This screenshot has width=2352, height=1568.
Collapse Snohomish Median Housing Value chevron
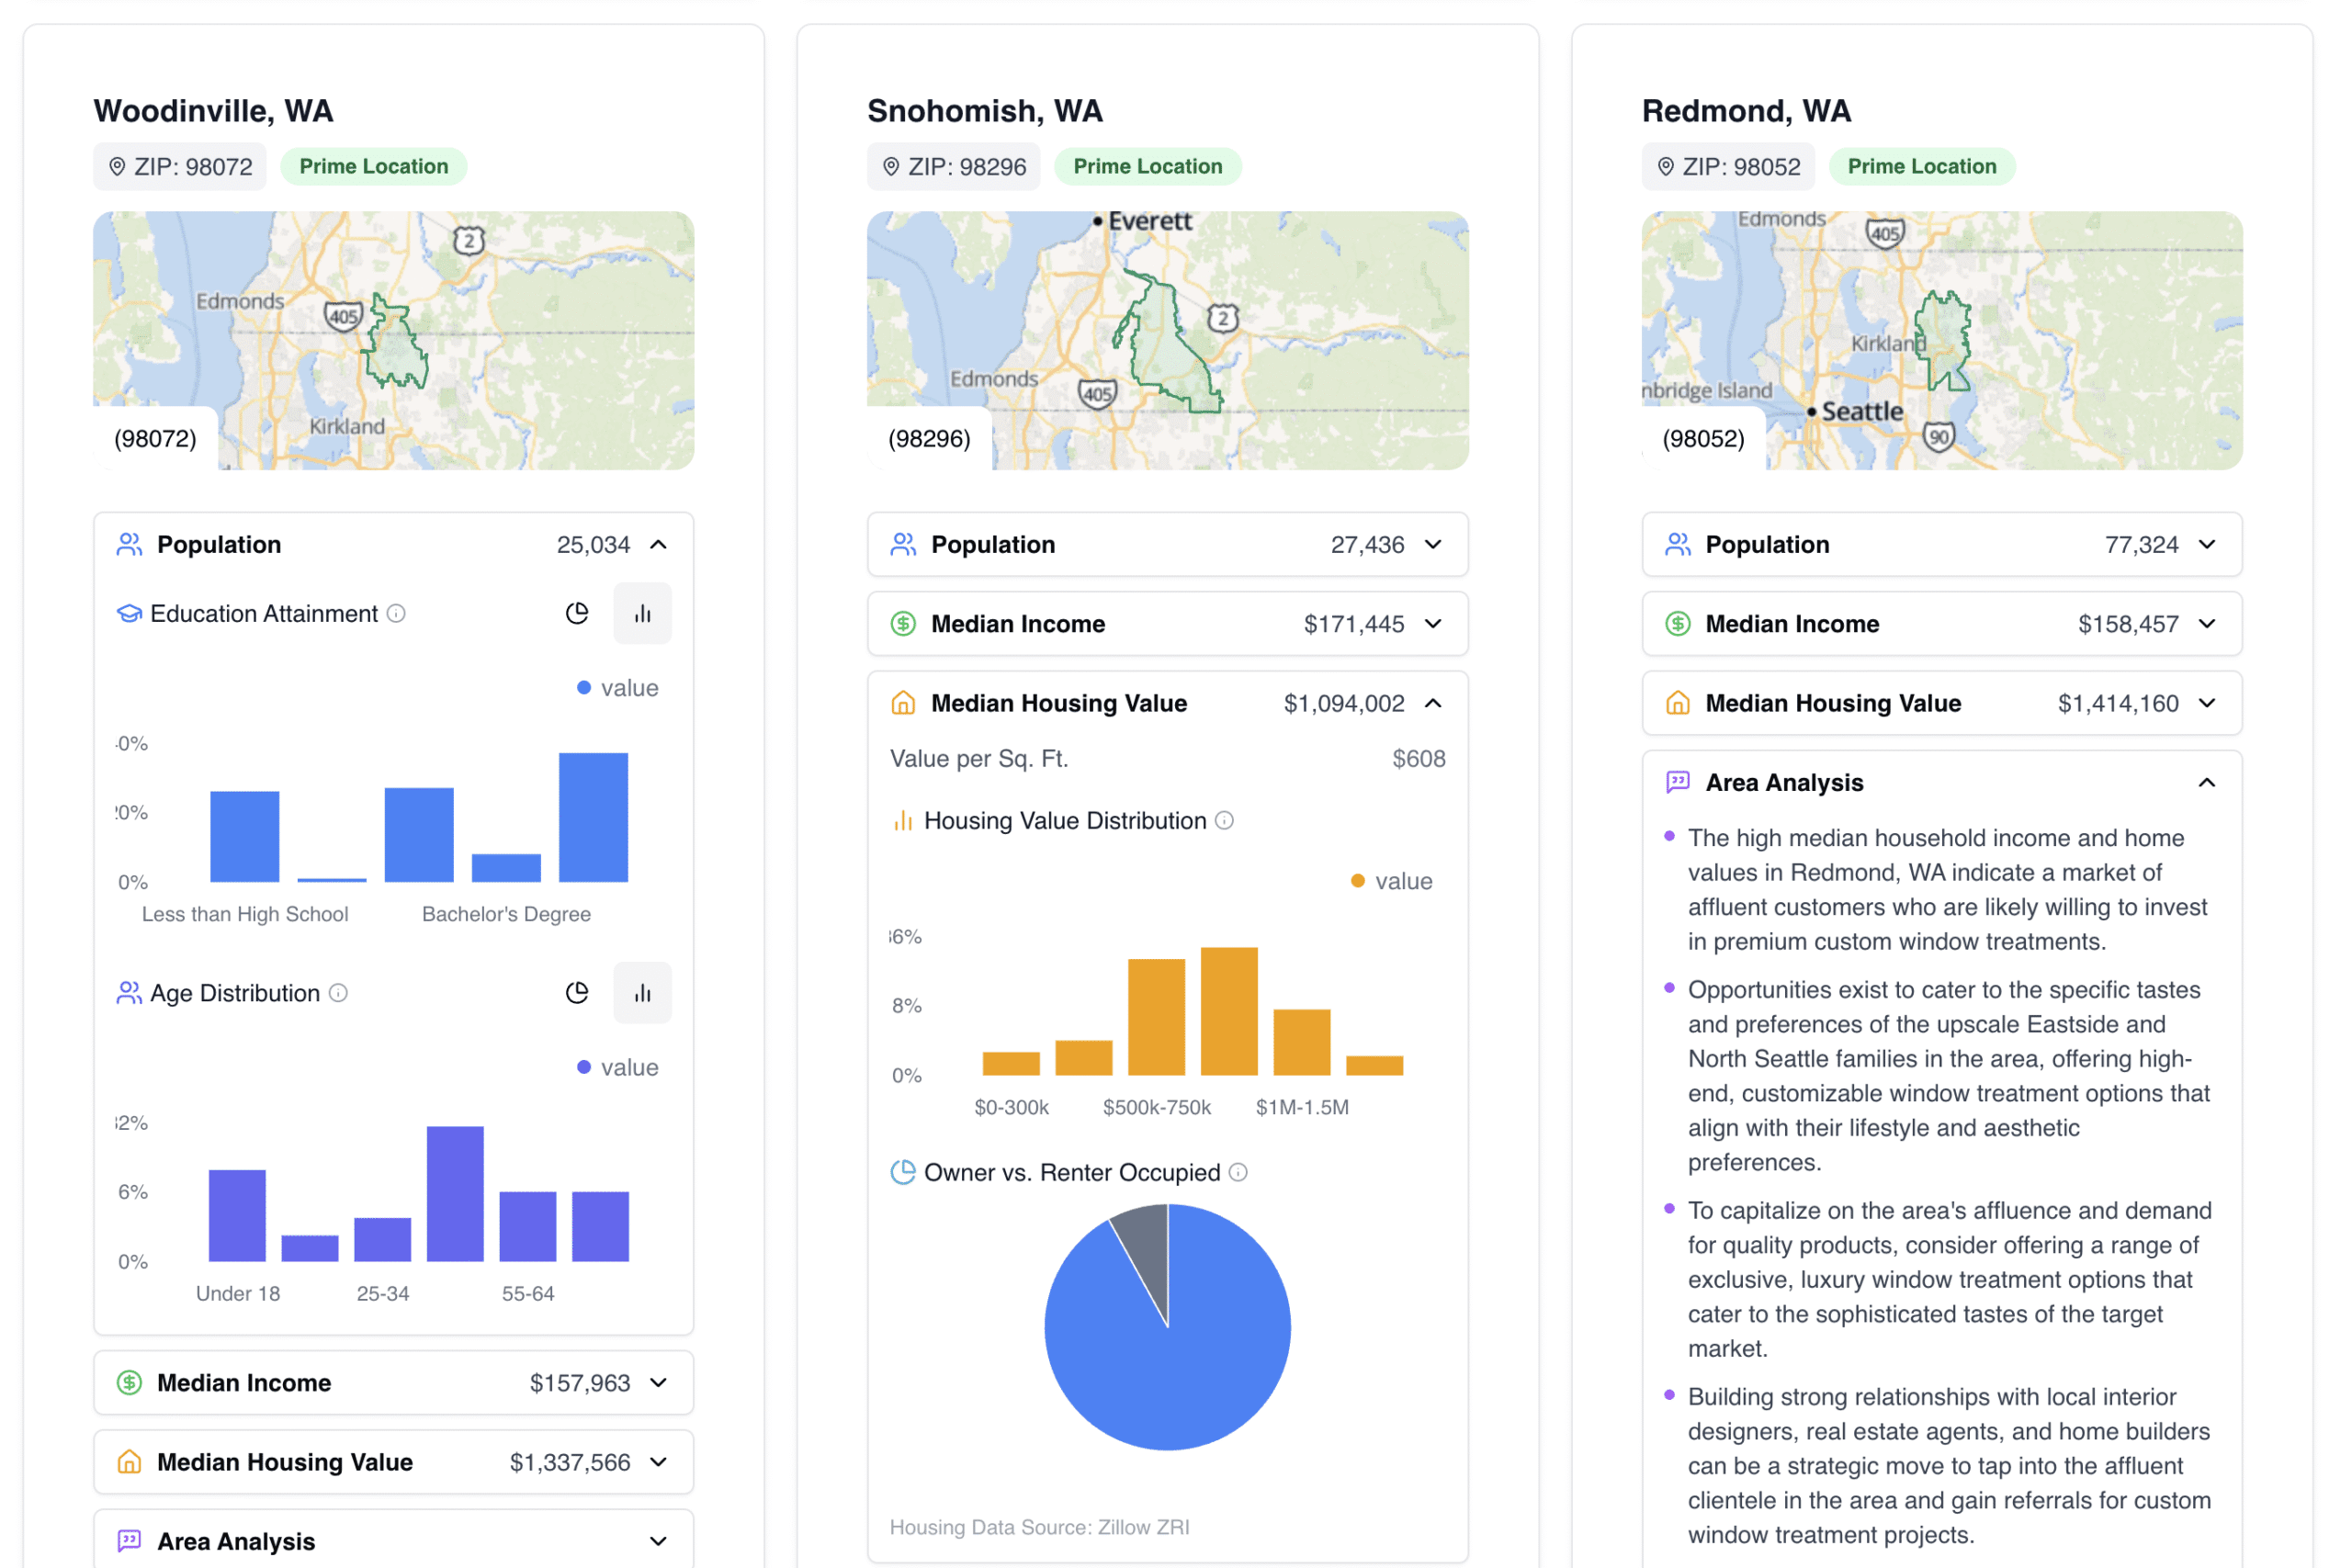click(x=1433, y=703)
